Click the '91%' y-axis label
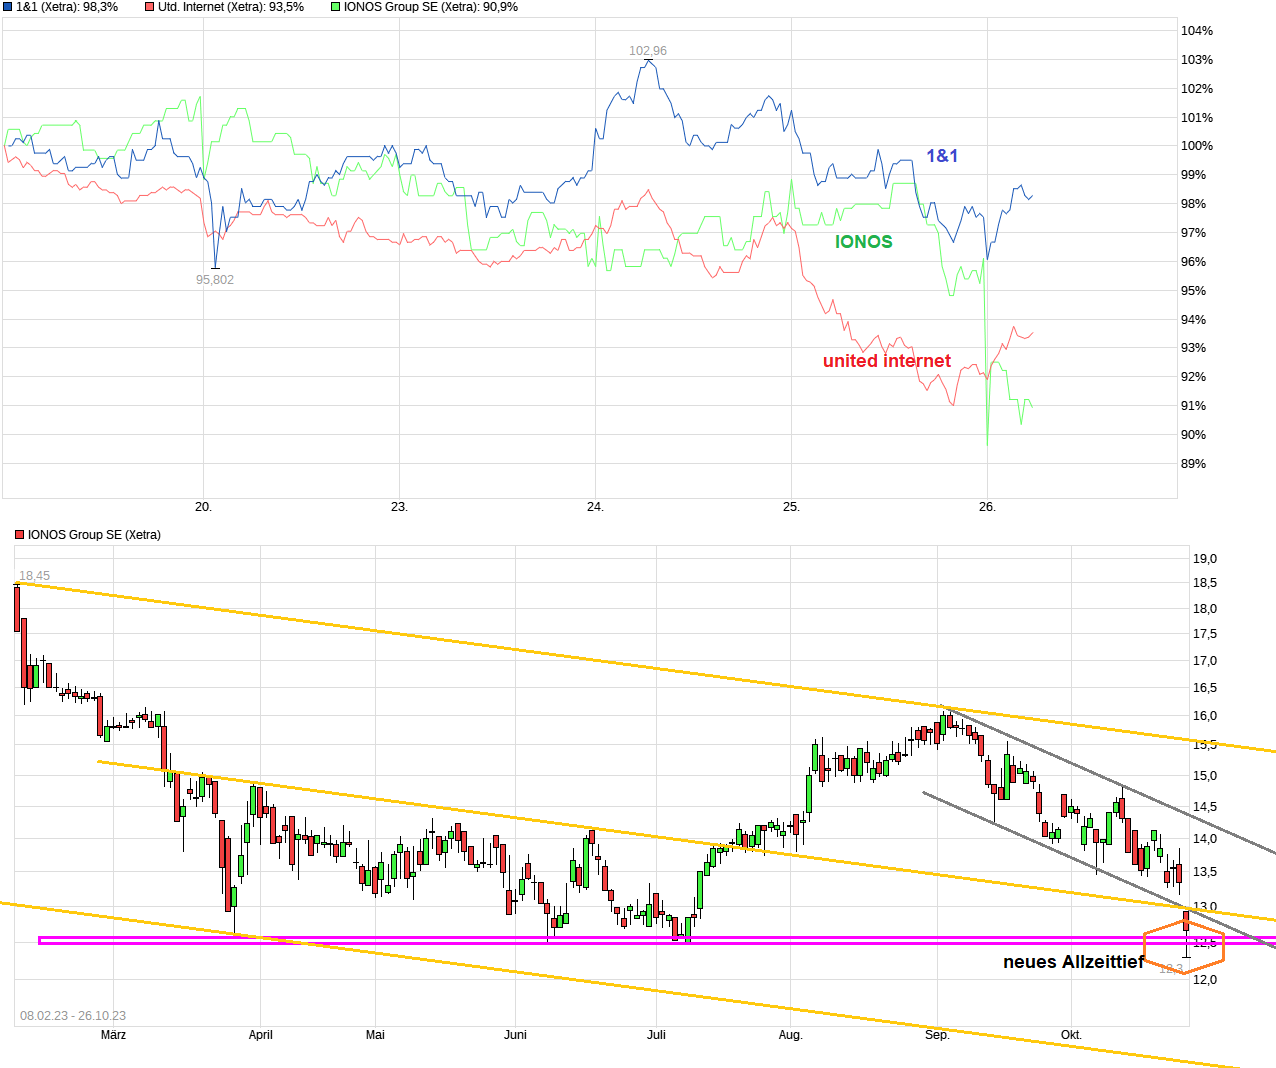 click(1194, 406)
